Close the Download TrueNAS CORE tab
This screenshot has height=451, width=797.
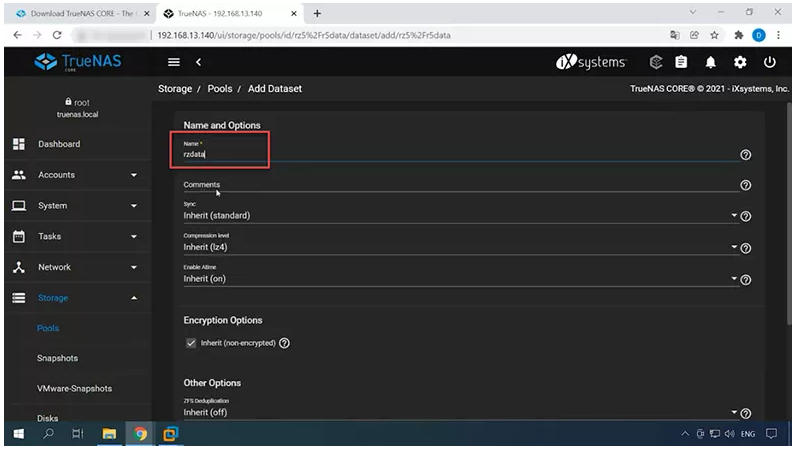click(x=147, y=14)
